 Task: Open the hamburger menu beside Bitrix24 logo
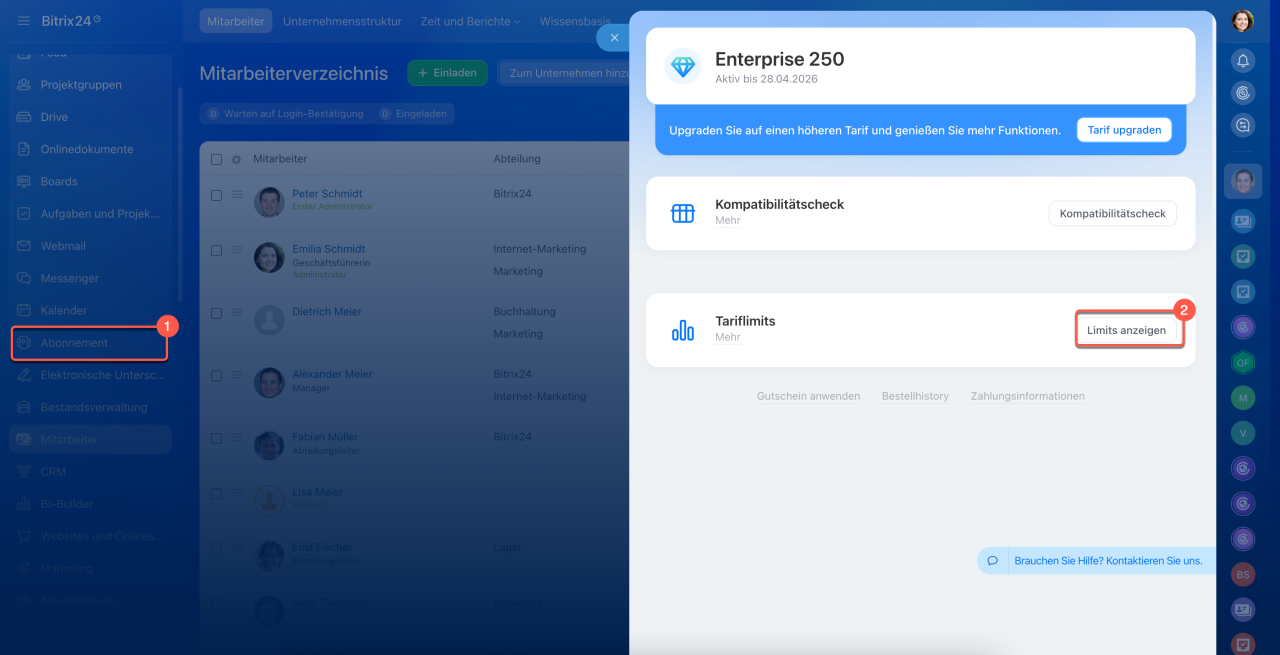24,21
